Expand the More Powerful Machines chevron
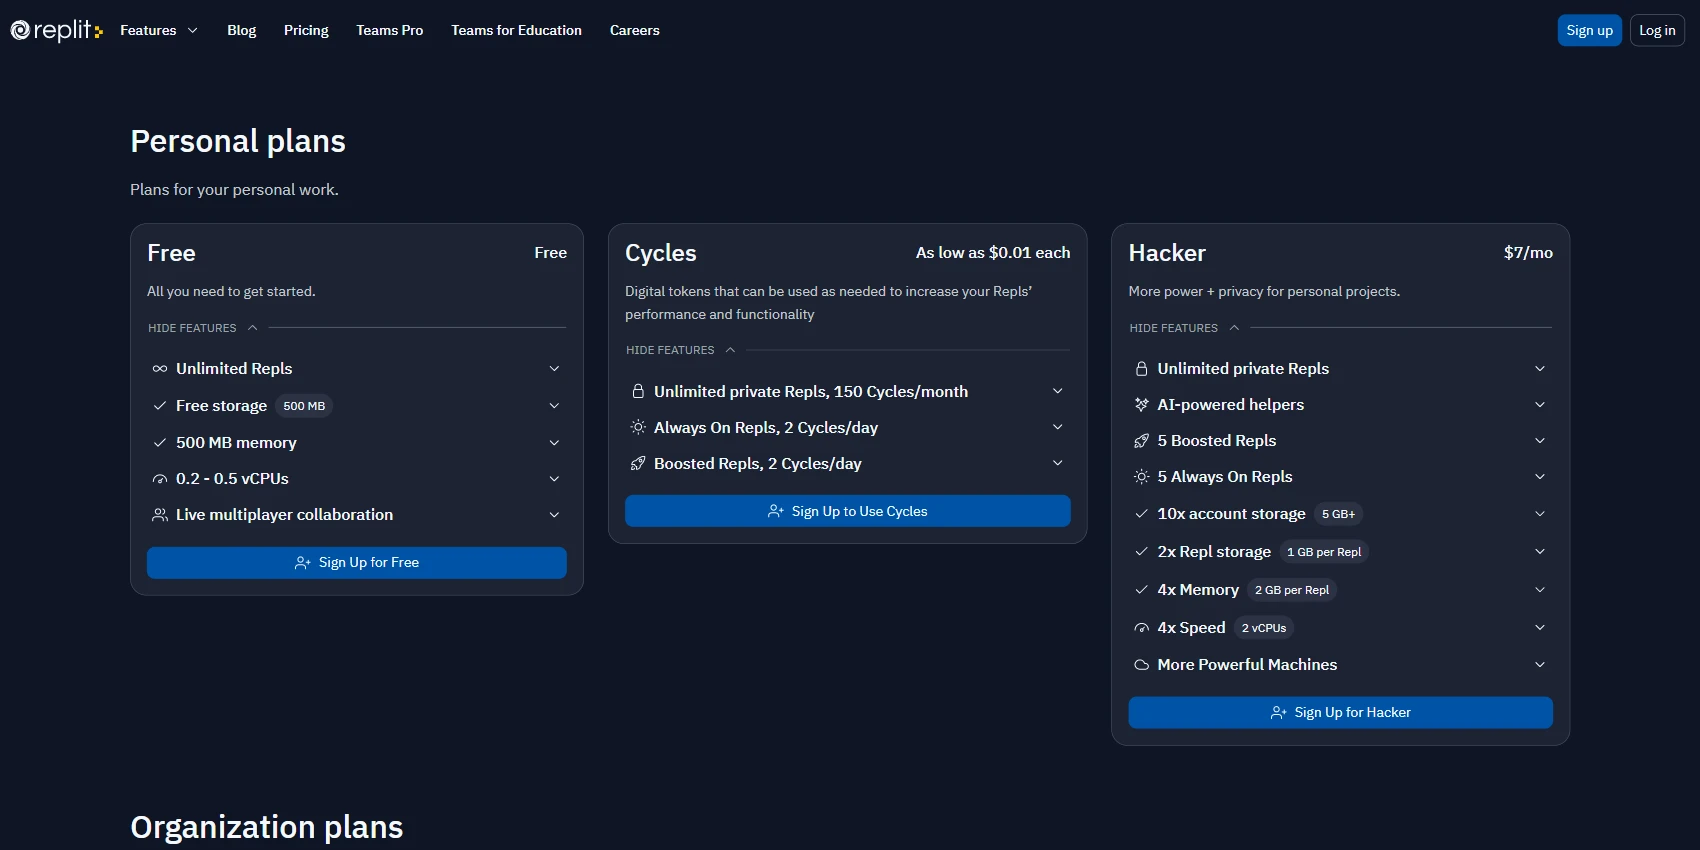 (x=1540, y=665)
